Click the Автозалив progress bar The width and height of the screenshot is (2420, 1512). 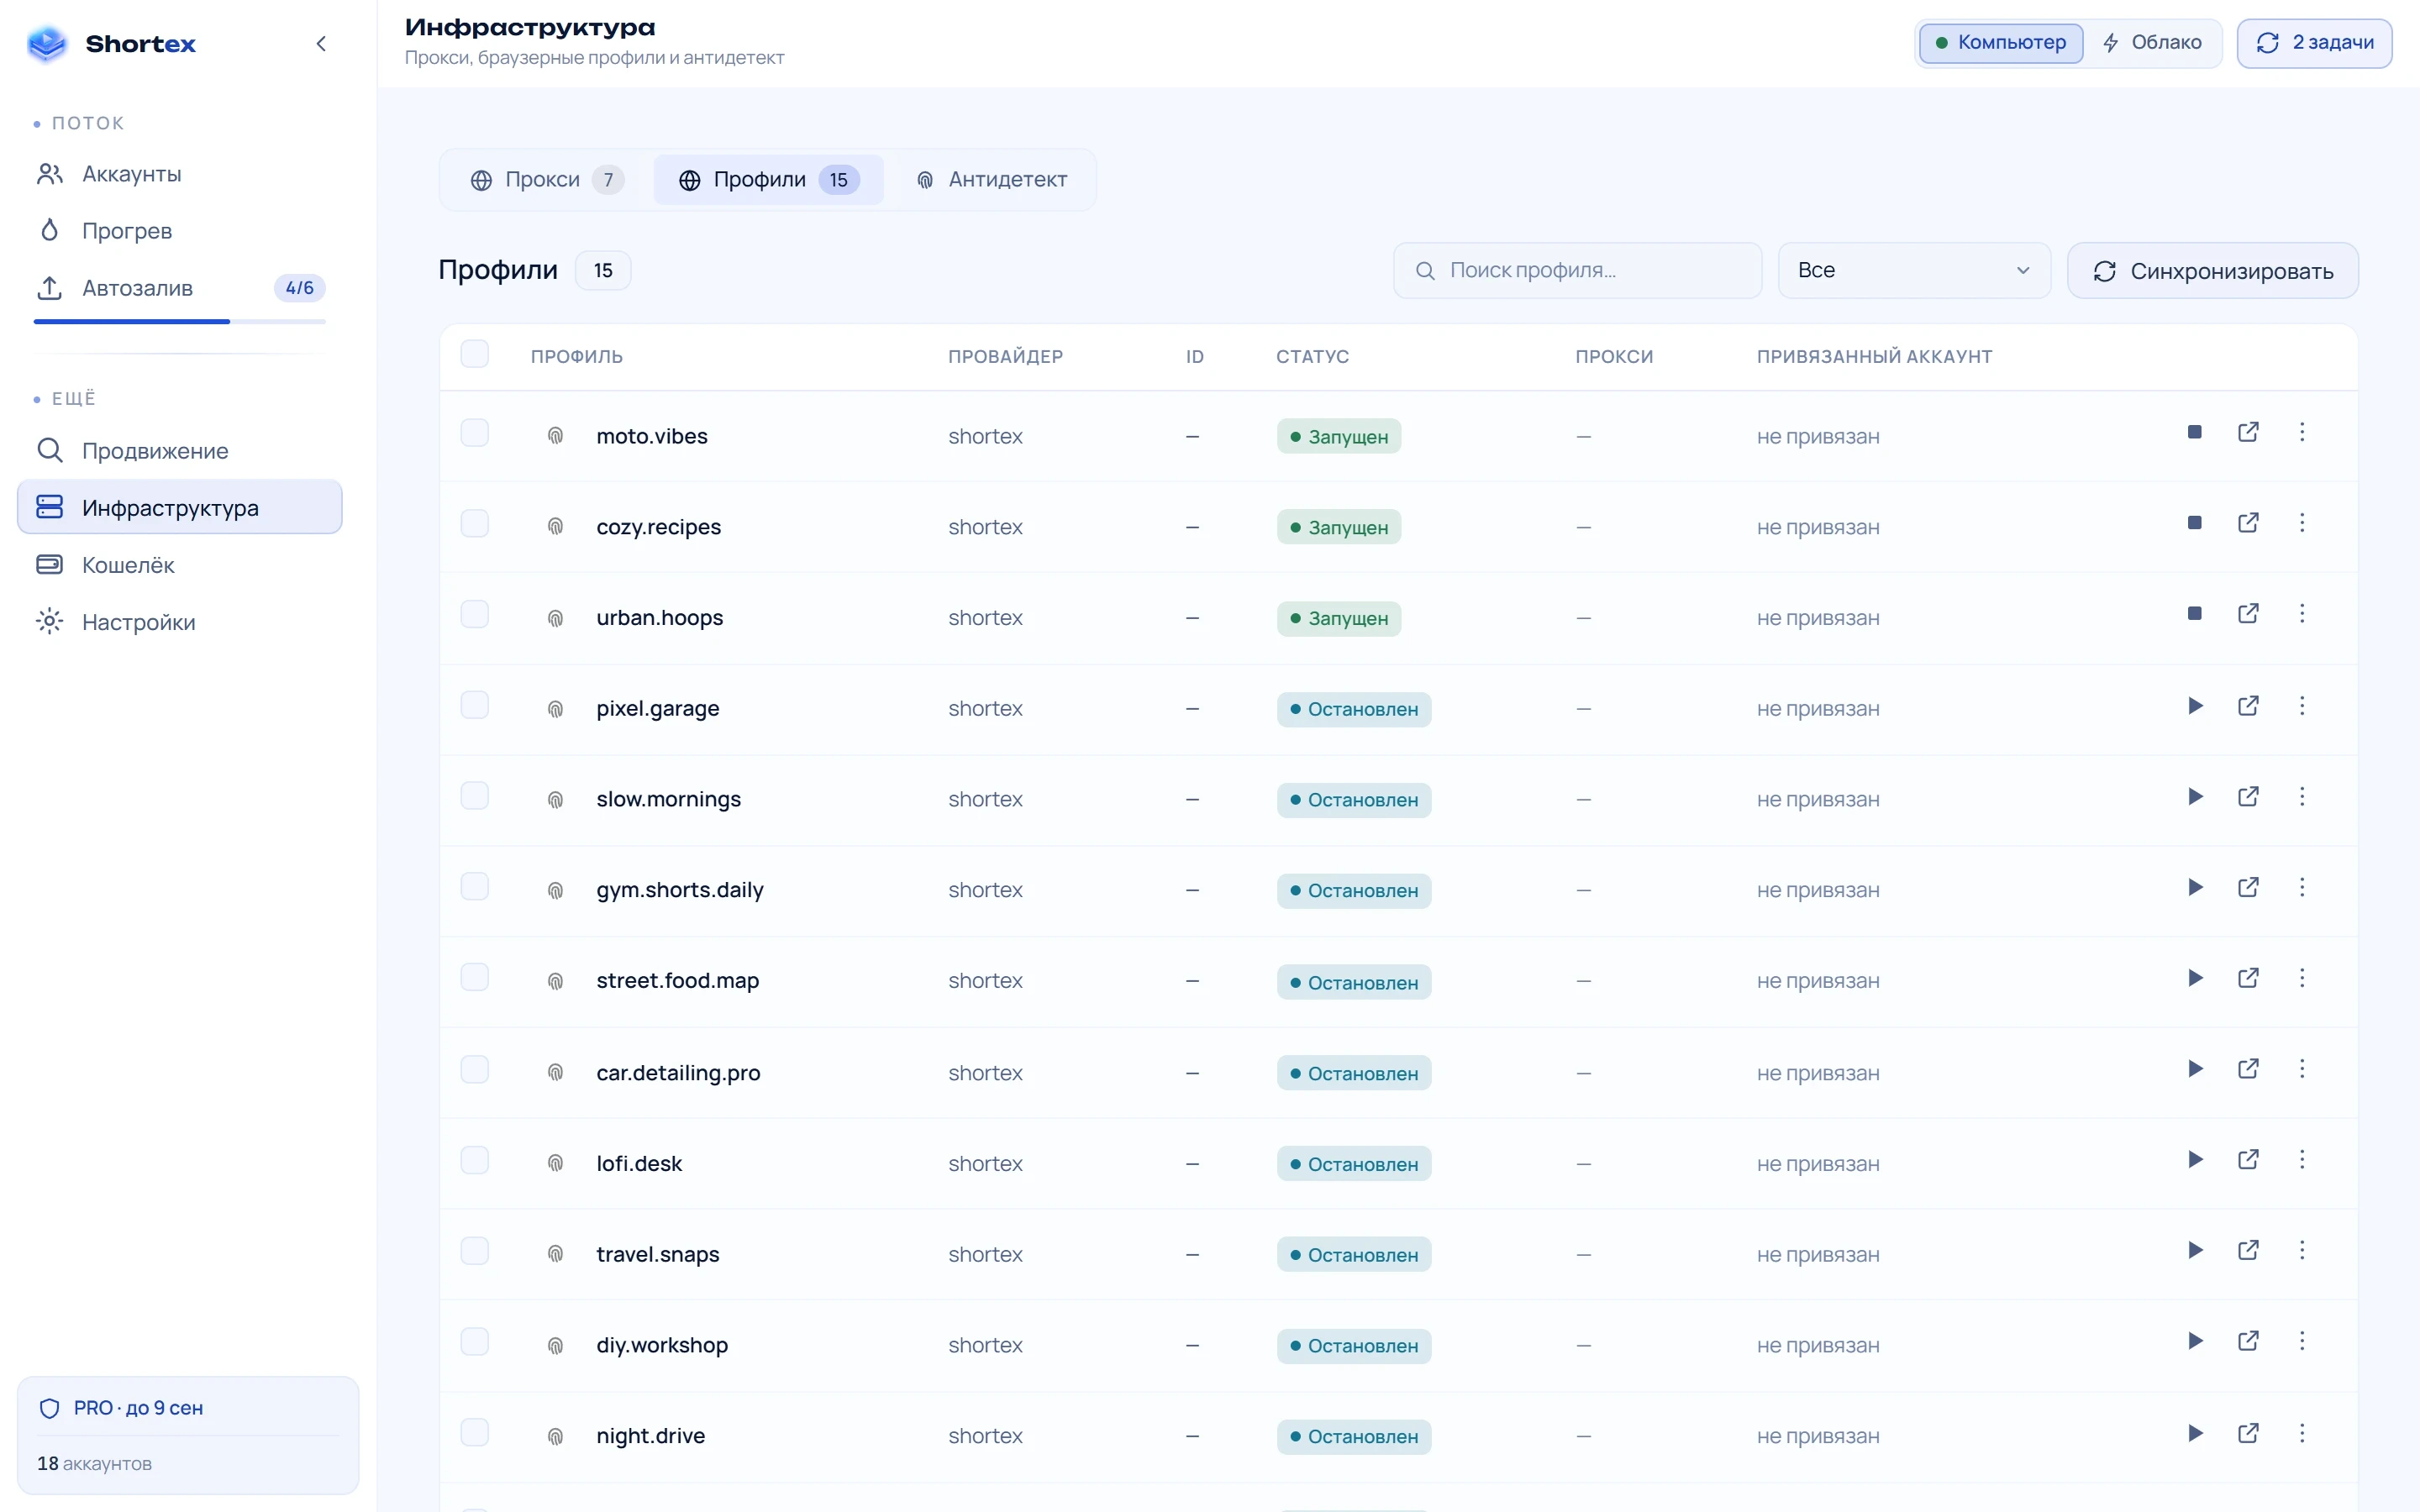(x=180, y=322)
